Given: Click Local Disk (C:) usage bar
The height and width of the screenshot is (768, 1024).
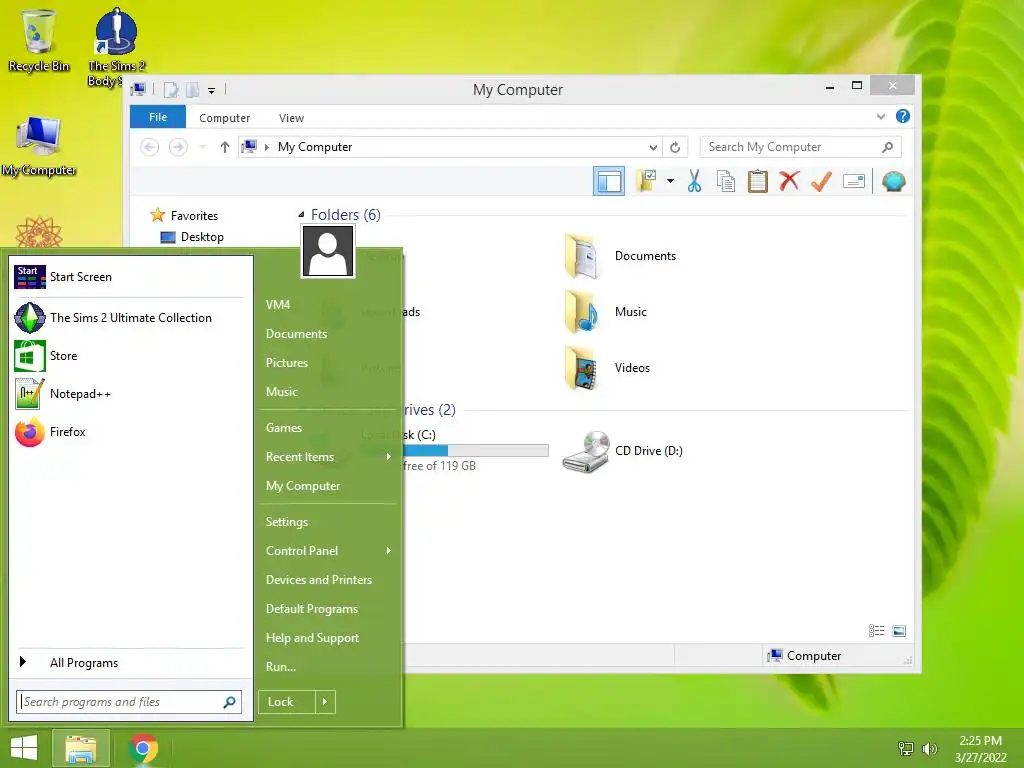Looking at the screenshot, I should pos(475,451).
